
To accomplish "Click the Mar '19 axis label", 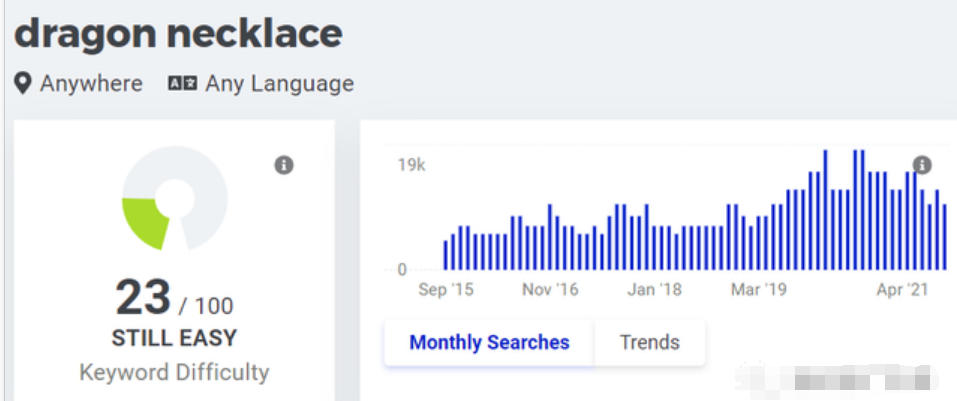I will (759, 290).
